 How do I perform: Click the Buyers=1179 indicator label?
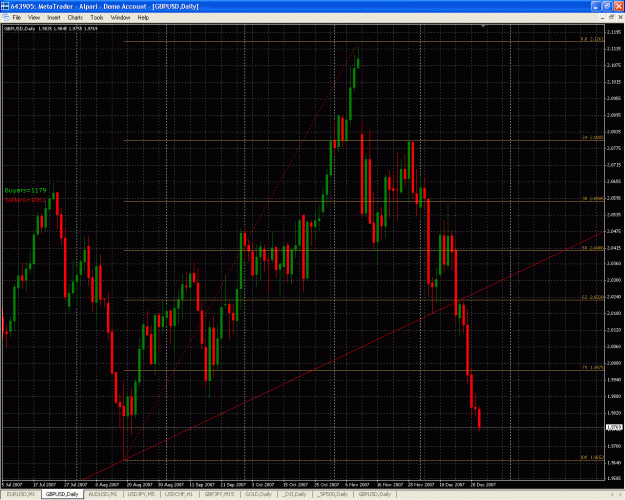(26, 191)
